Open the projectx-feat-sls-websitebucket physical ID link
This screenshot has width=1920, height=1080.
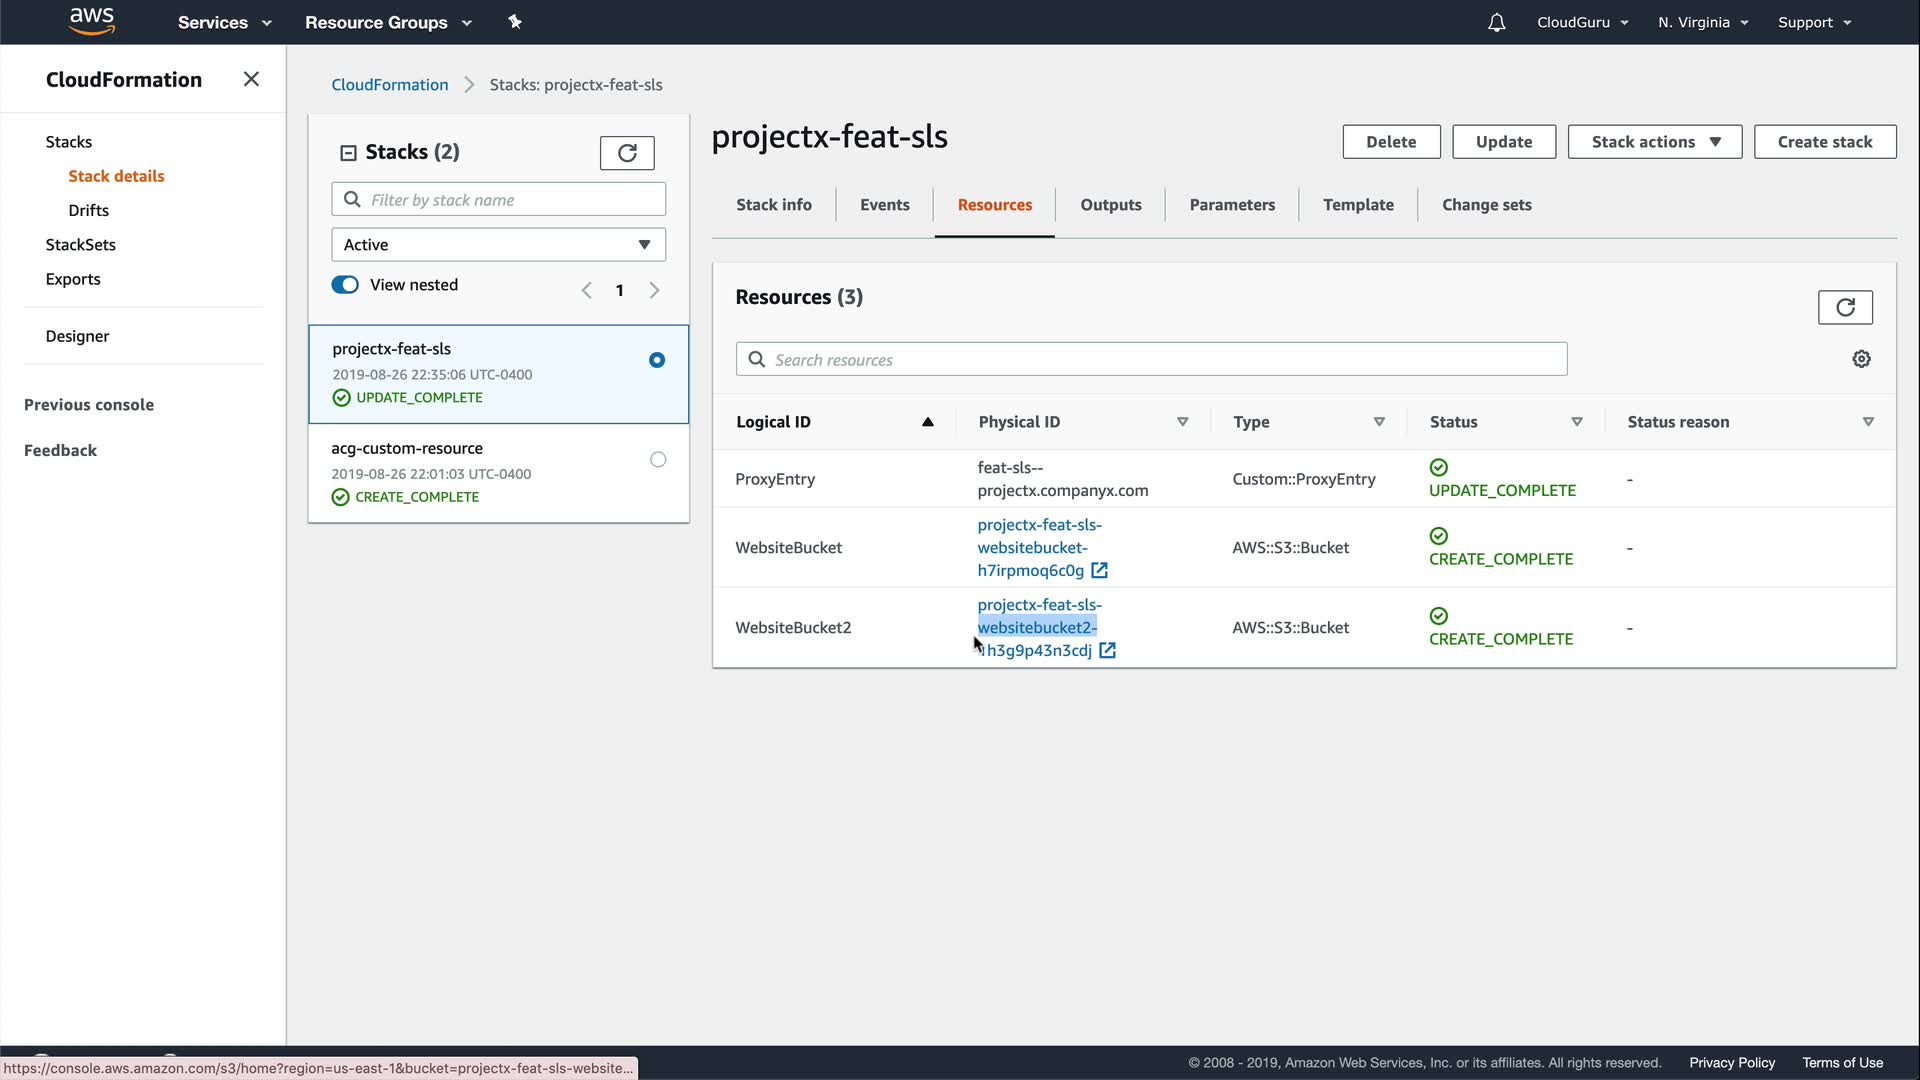click(x=1033, y=548)
